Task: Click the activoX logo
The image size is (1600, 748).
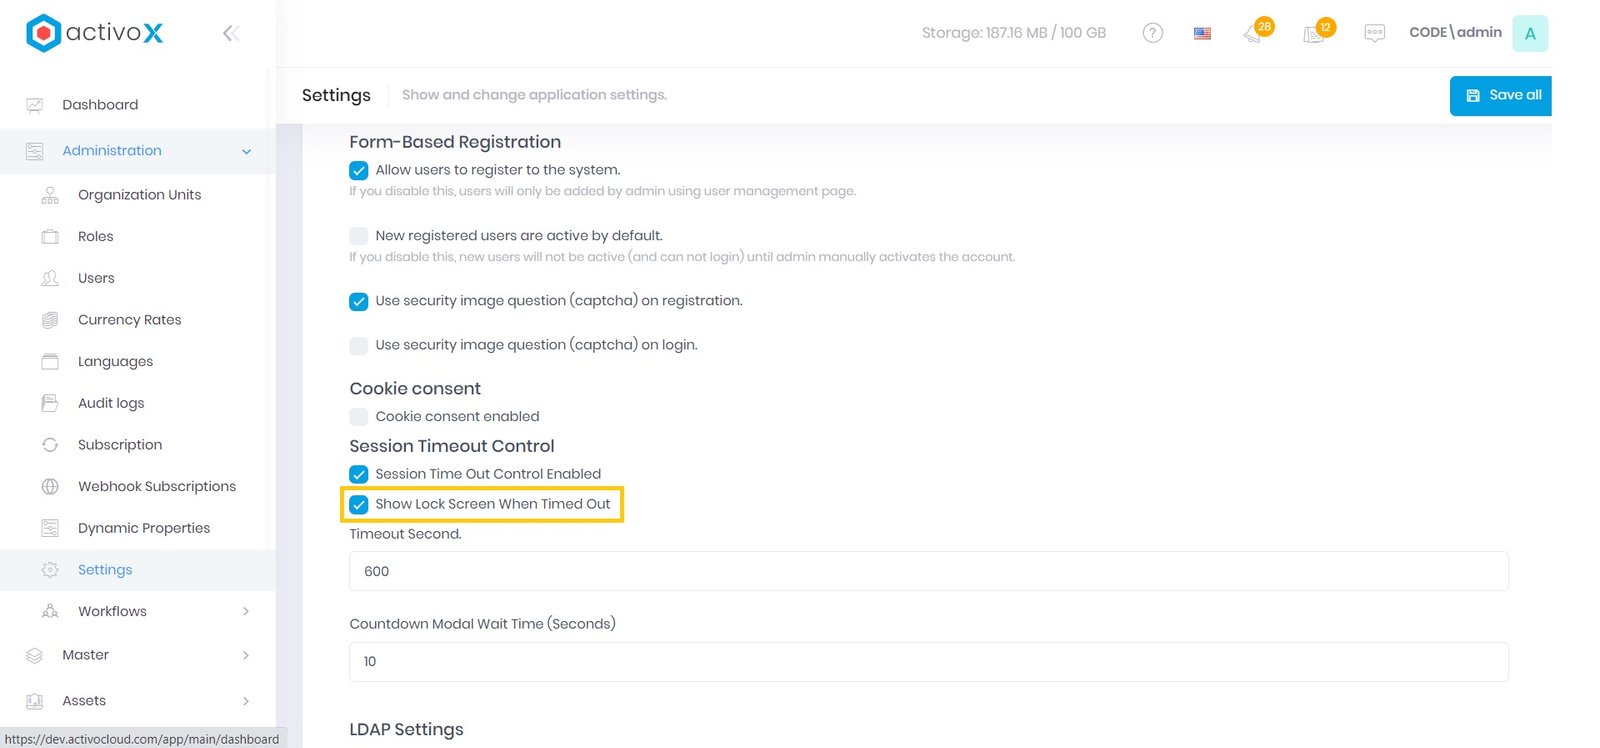Action: click(94, 33)
